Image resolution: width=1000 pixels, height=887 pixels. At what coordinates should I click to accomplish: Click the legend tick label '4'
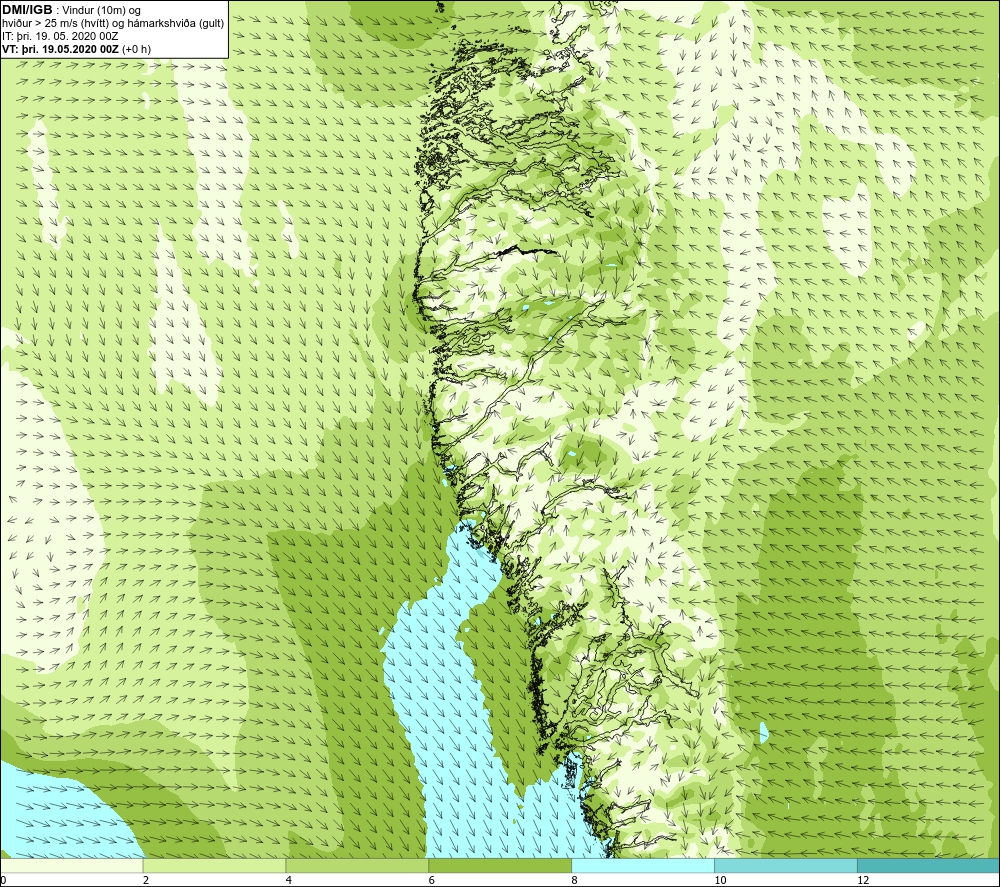289,880
